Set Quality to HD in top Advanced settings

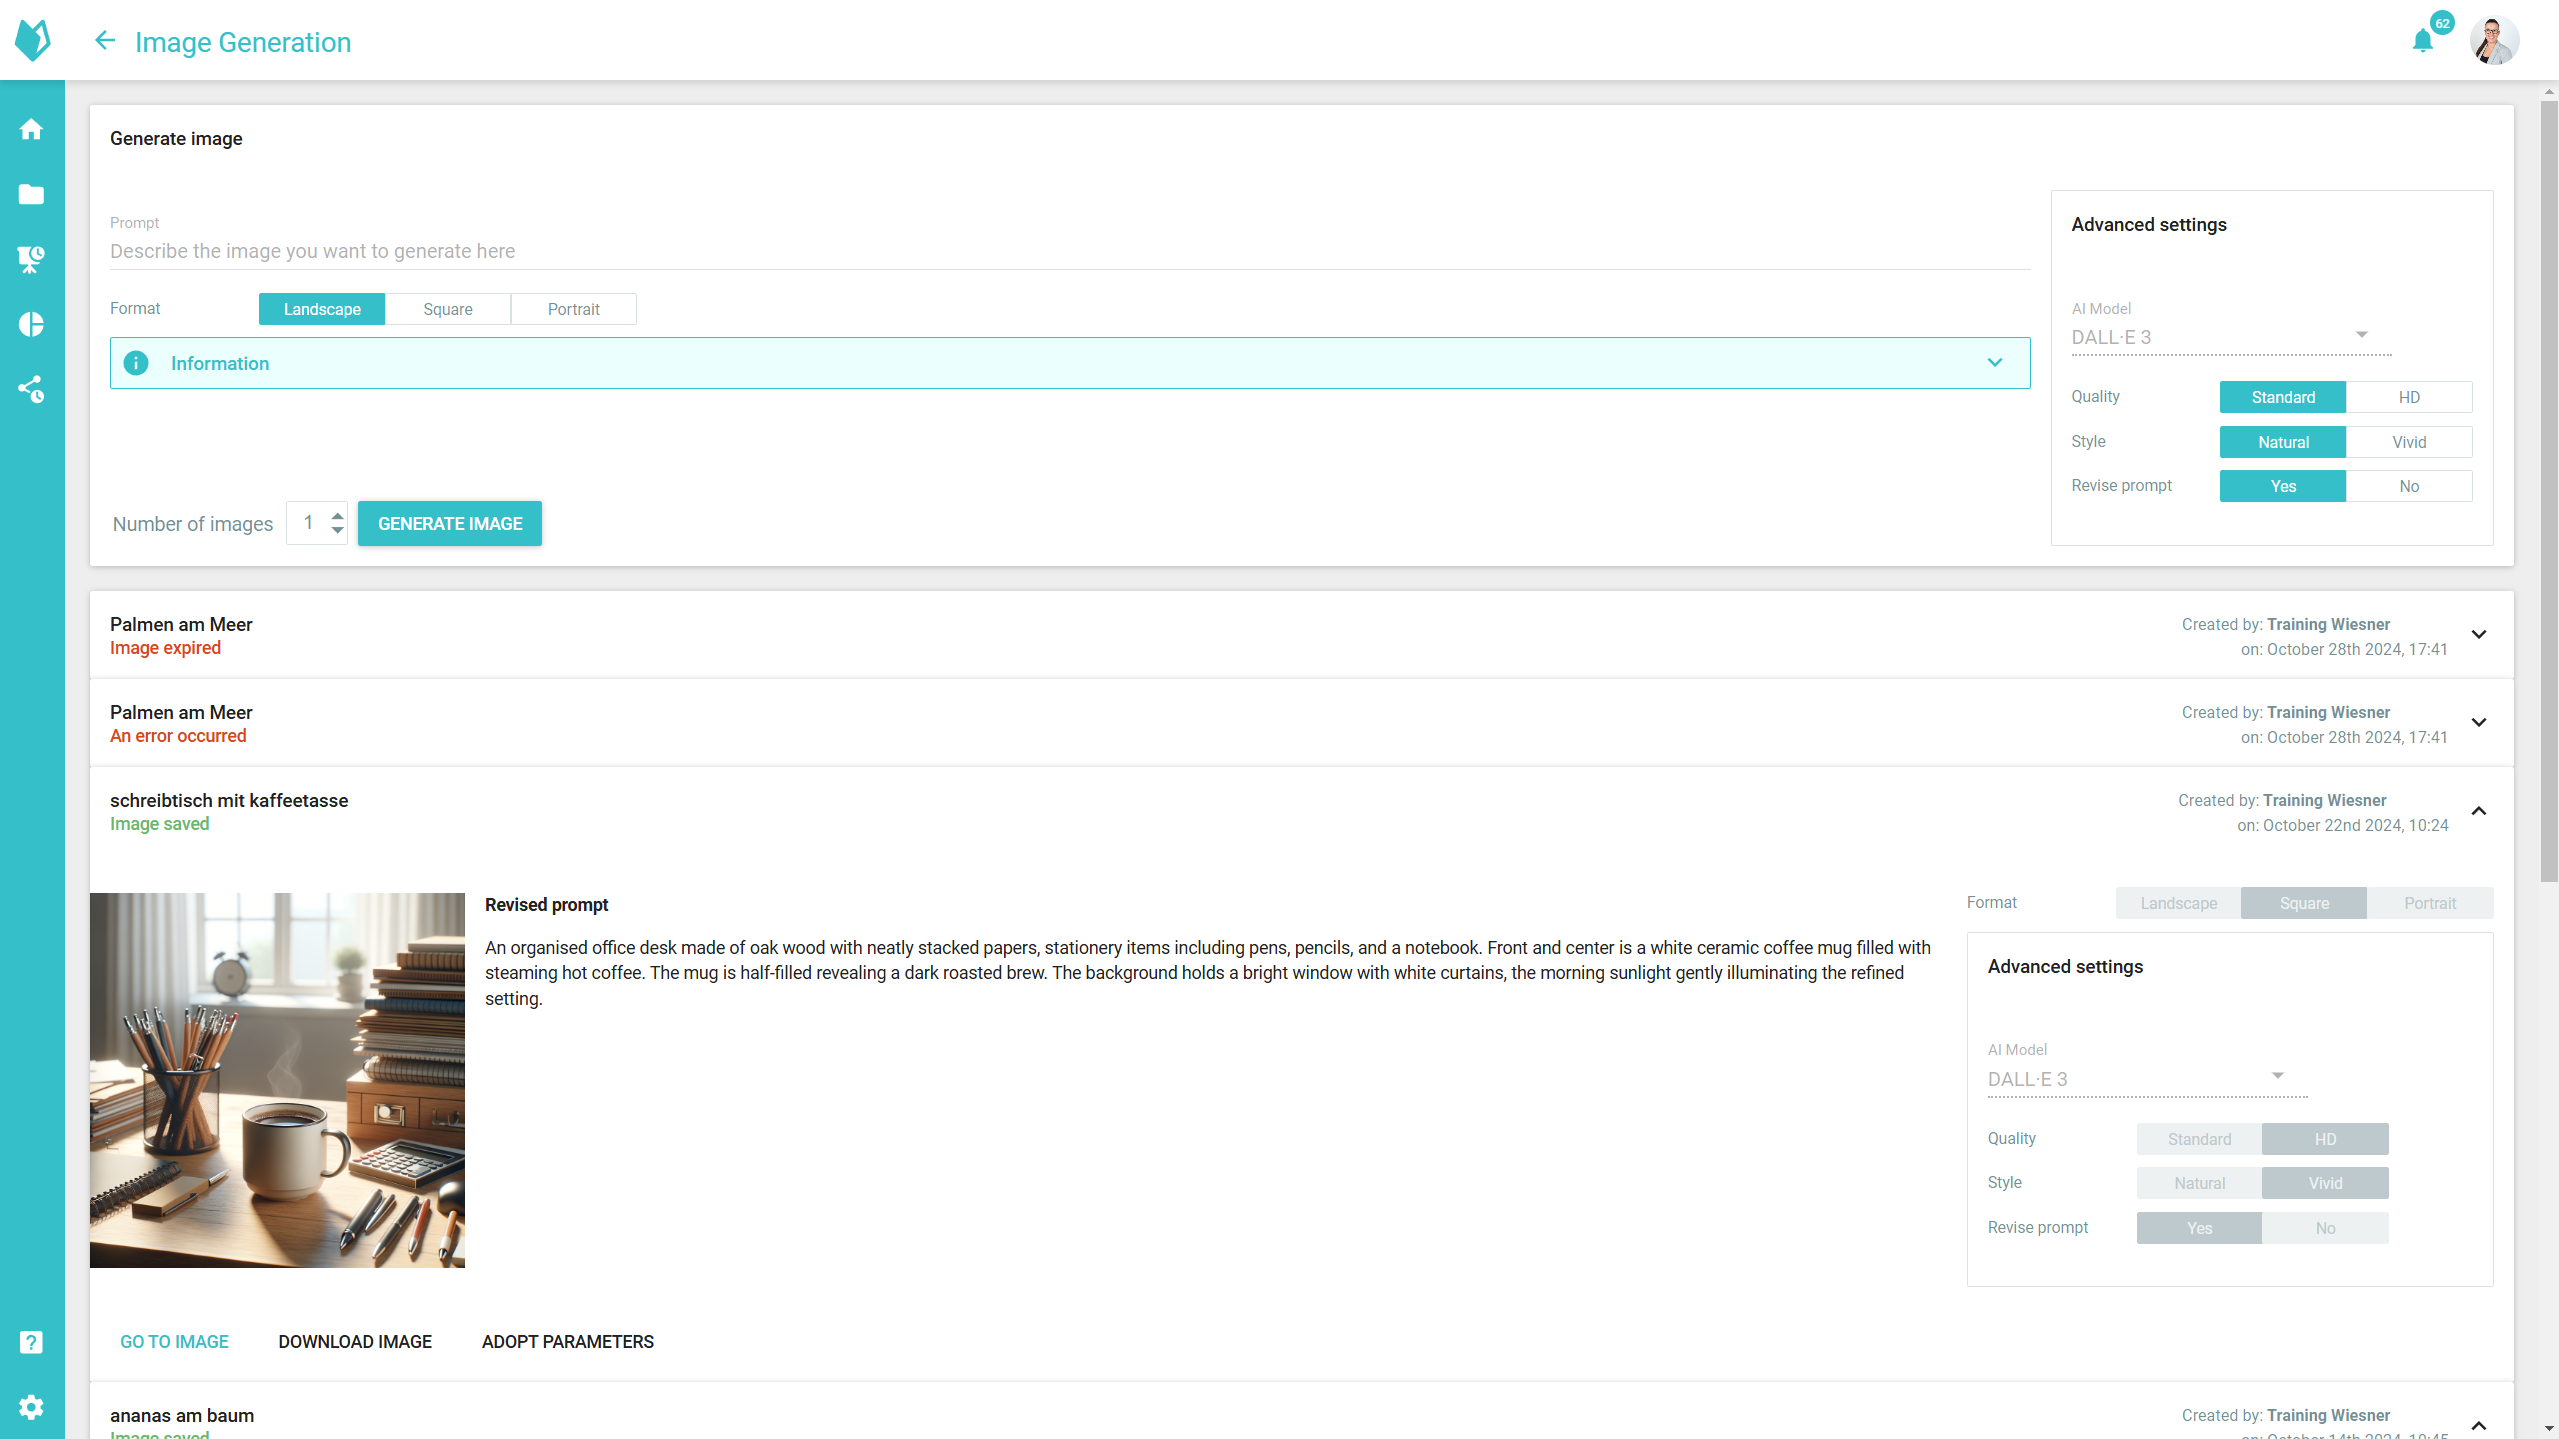(2409, 397)
